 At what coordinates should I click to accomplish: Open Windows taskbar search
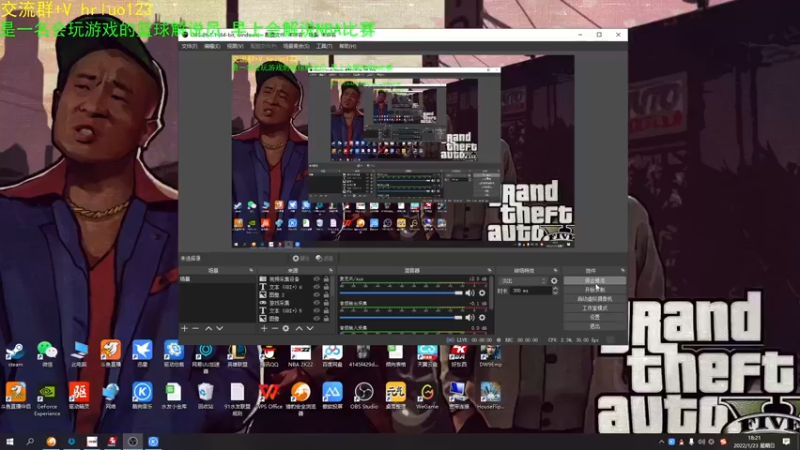click(30, 442)
